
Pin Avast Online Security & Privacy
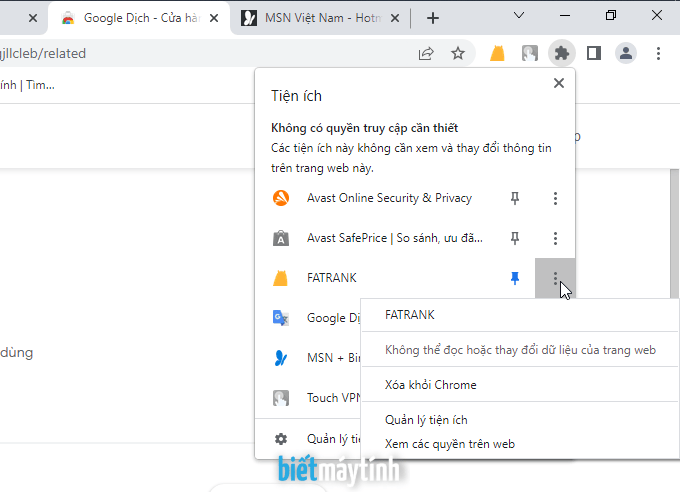(x=515, y=198)
